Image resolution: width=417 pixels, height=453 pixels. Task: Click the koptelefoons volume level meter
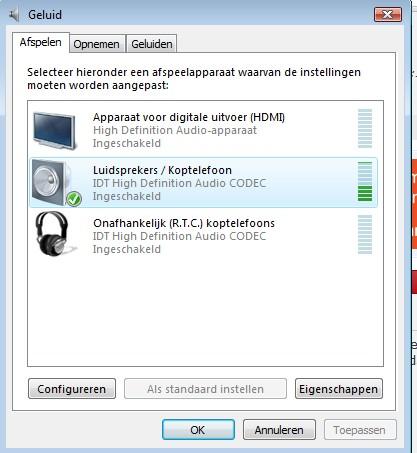tap(365, 235)
